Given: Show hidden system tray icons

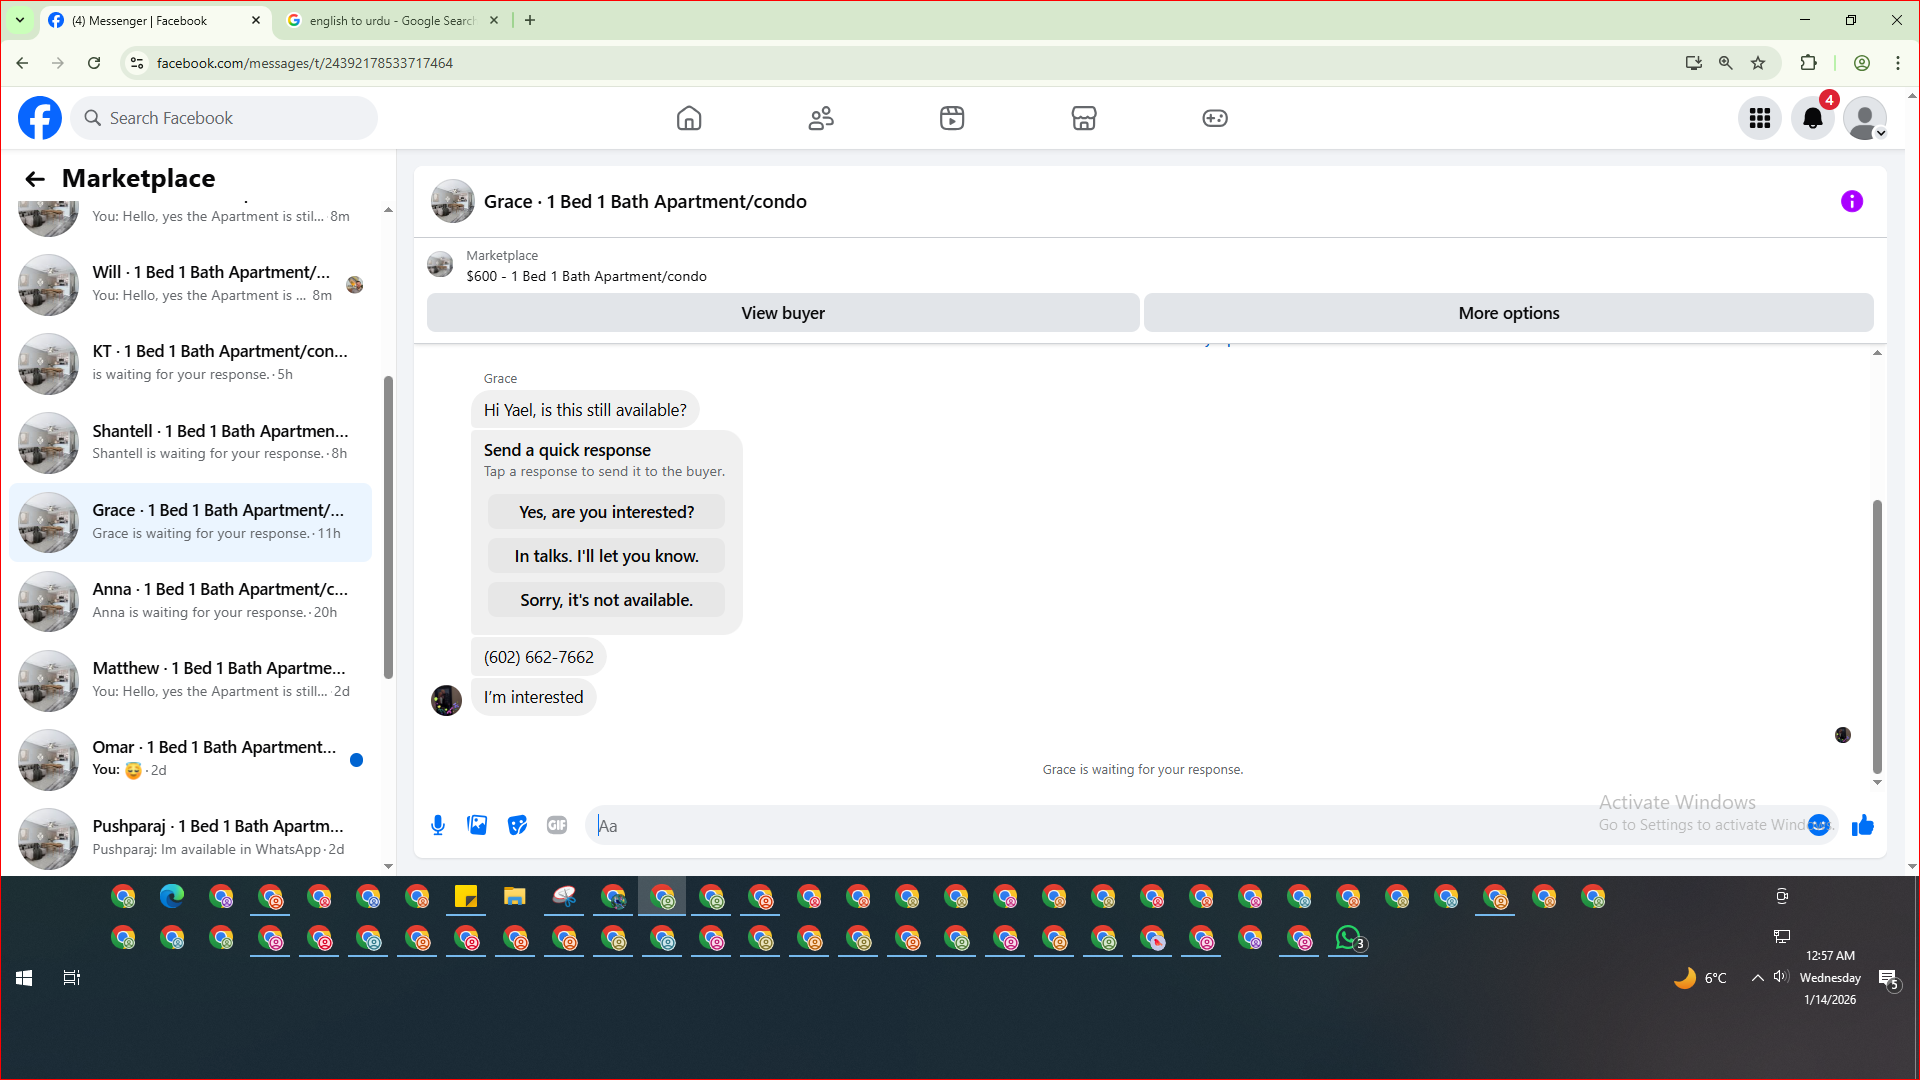Looking at the screenshot, I should [x=1757, y=978].
